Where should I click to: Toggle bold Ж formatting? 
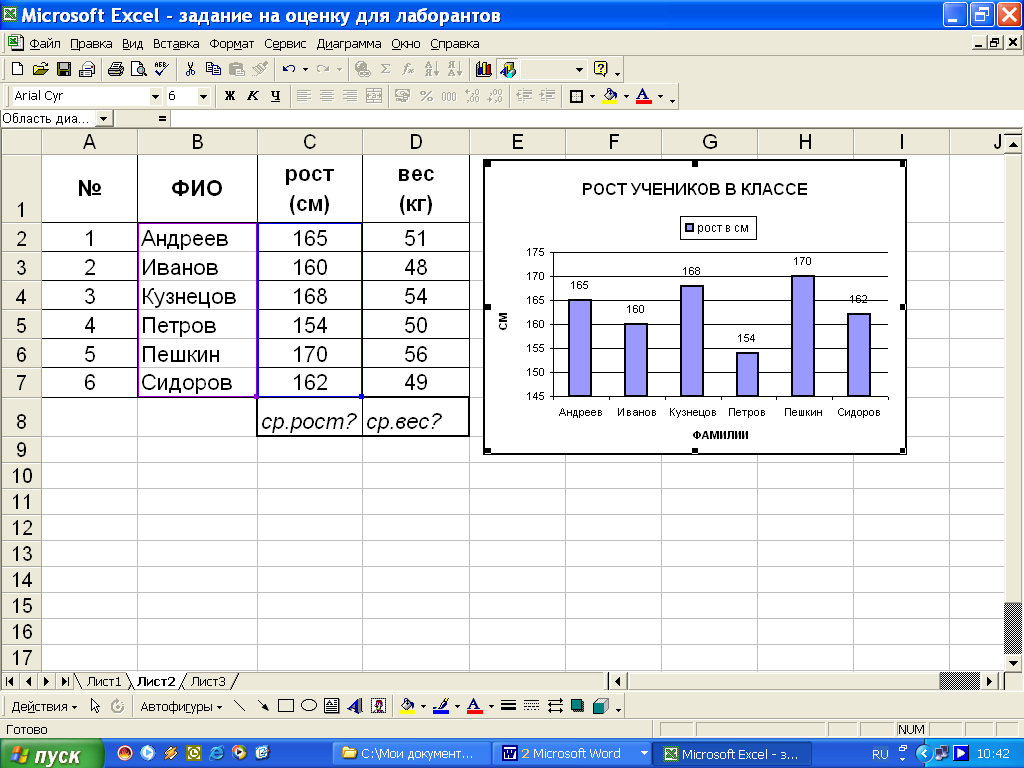(229, 96)
